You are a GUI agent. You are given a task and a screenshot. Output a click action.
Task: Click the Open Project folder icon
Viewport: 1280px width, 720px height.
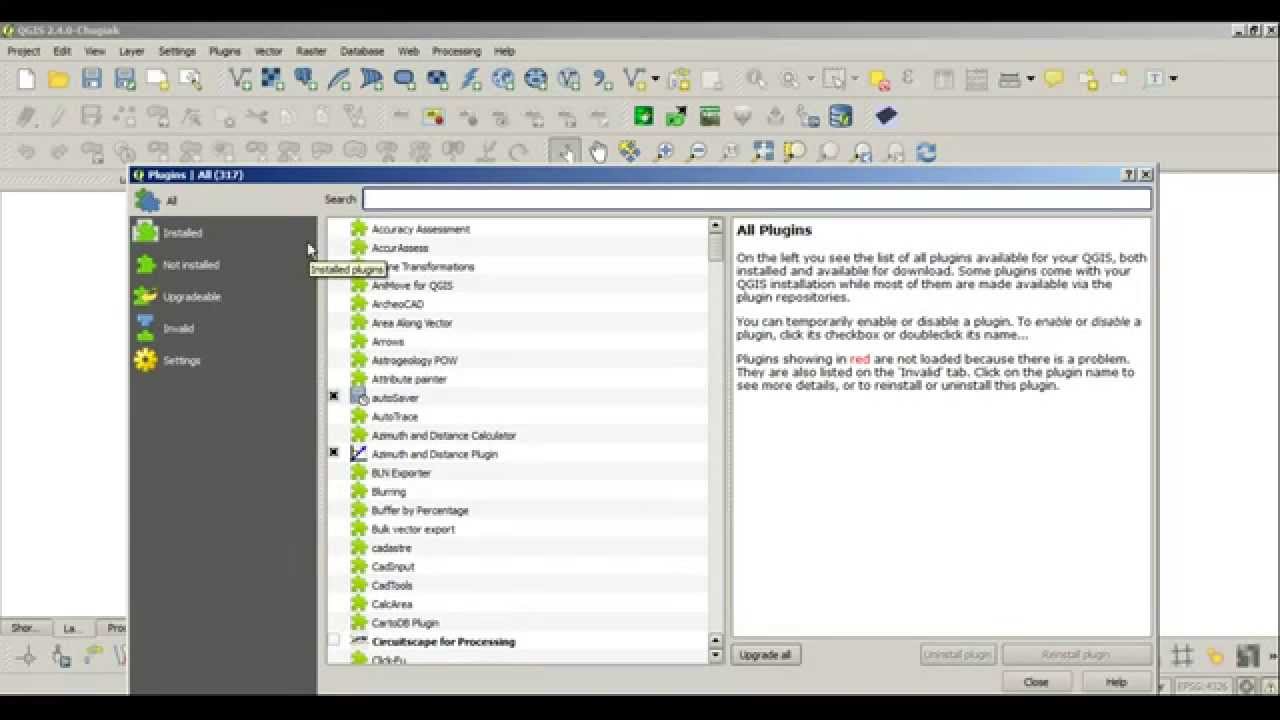(59, 79)
